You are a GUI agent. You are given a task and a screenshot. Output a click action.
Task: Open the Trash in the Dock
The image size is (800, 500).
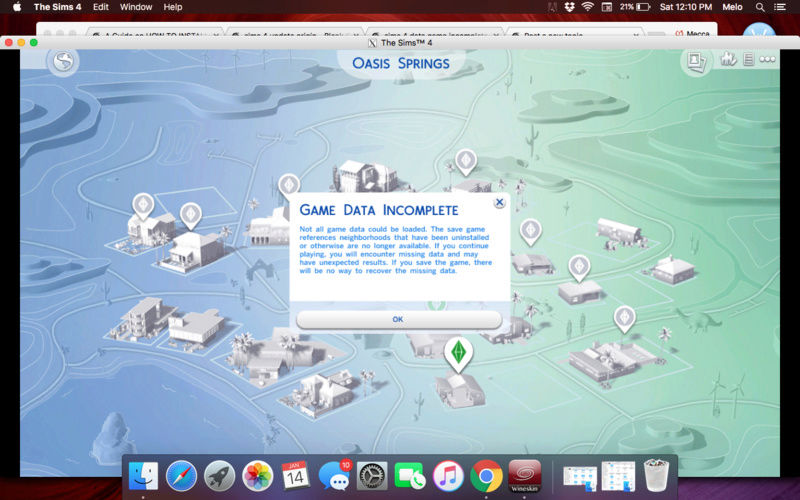[x=656, y=474]
